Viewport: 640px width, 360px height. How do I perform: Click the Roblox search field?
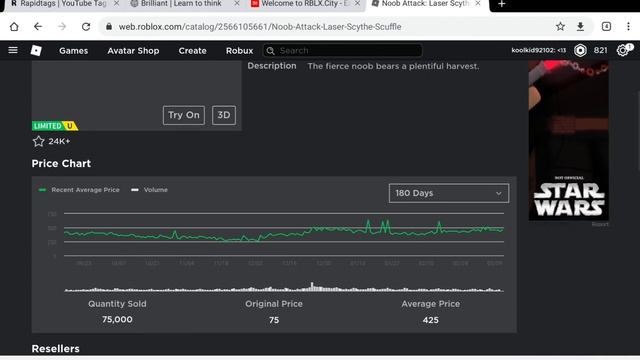(x=342, y=51)
